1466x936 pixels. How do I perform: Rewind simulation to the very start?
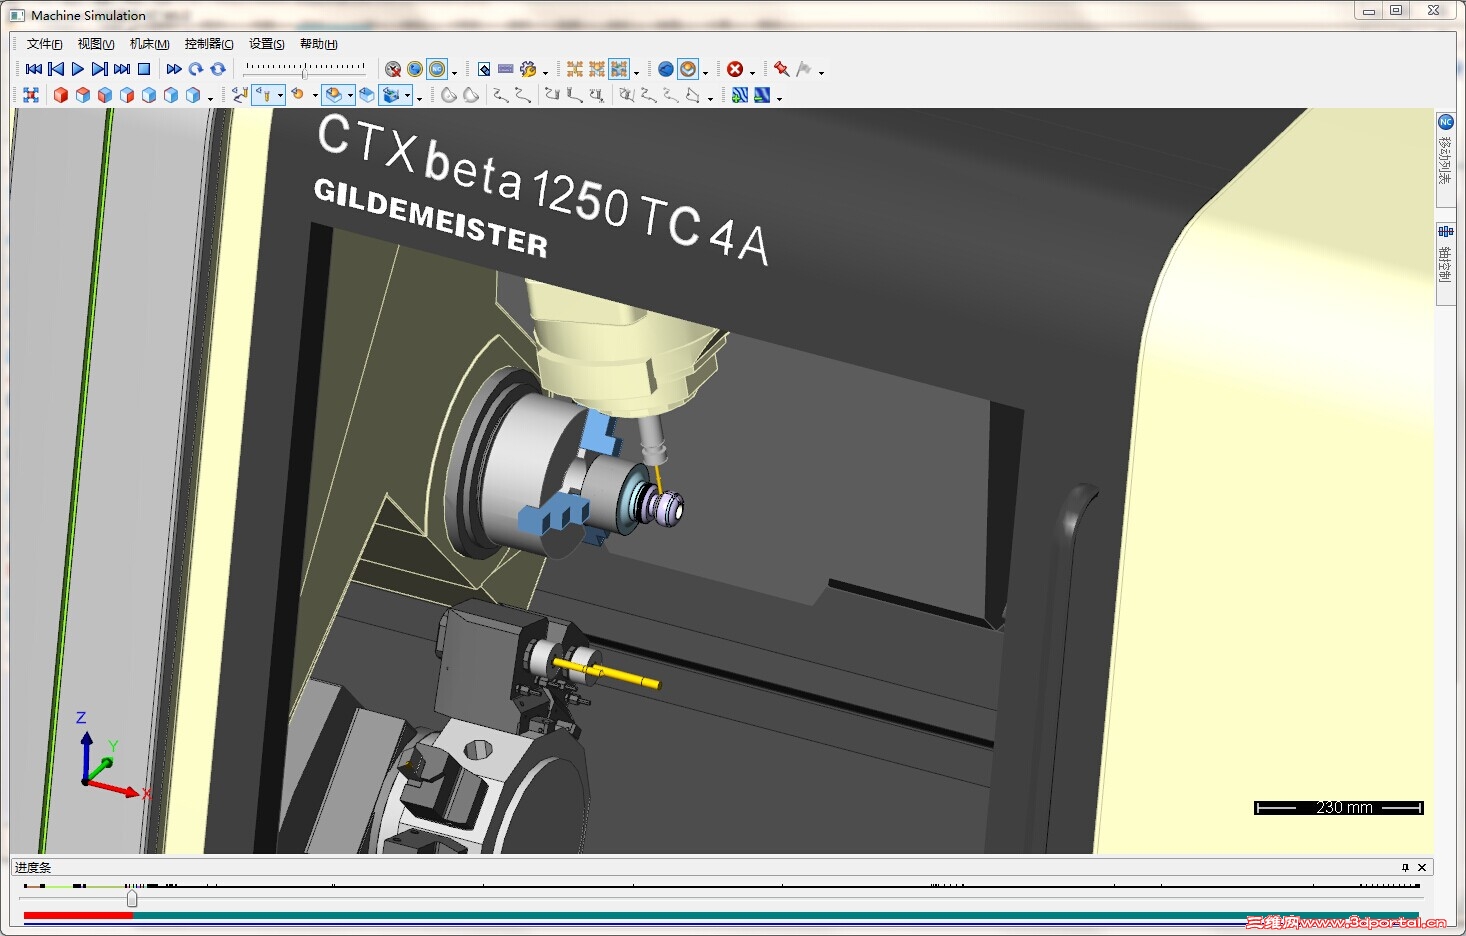tap(33, 69)
